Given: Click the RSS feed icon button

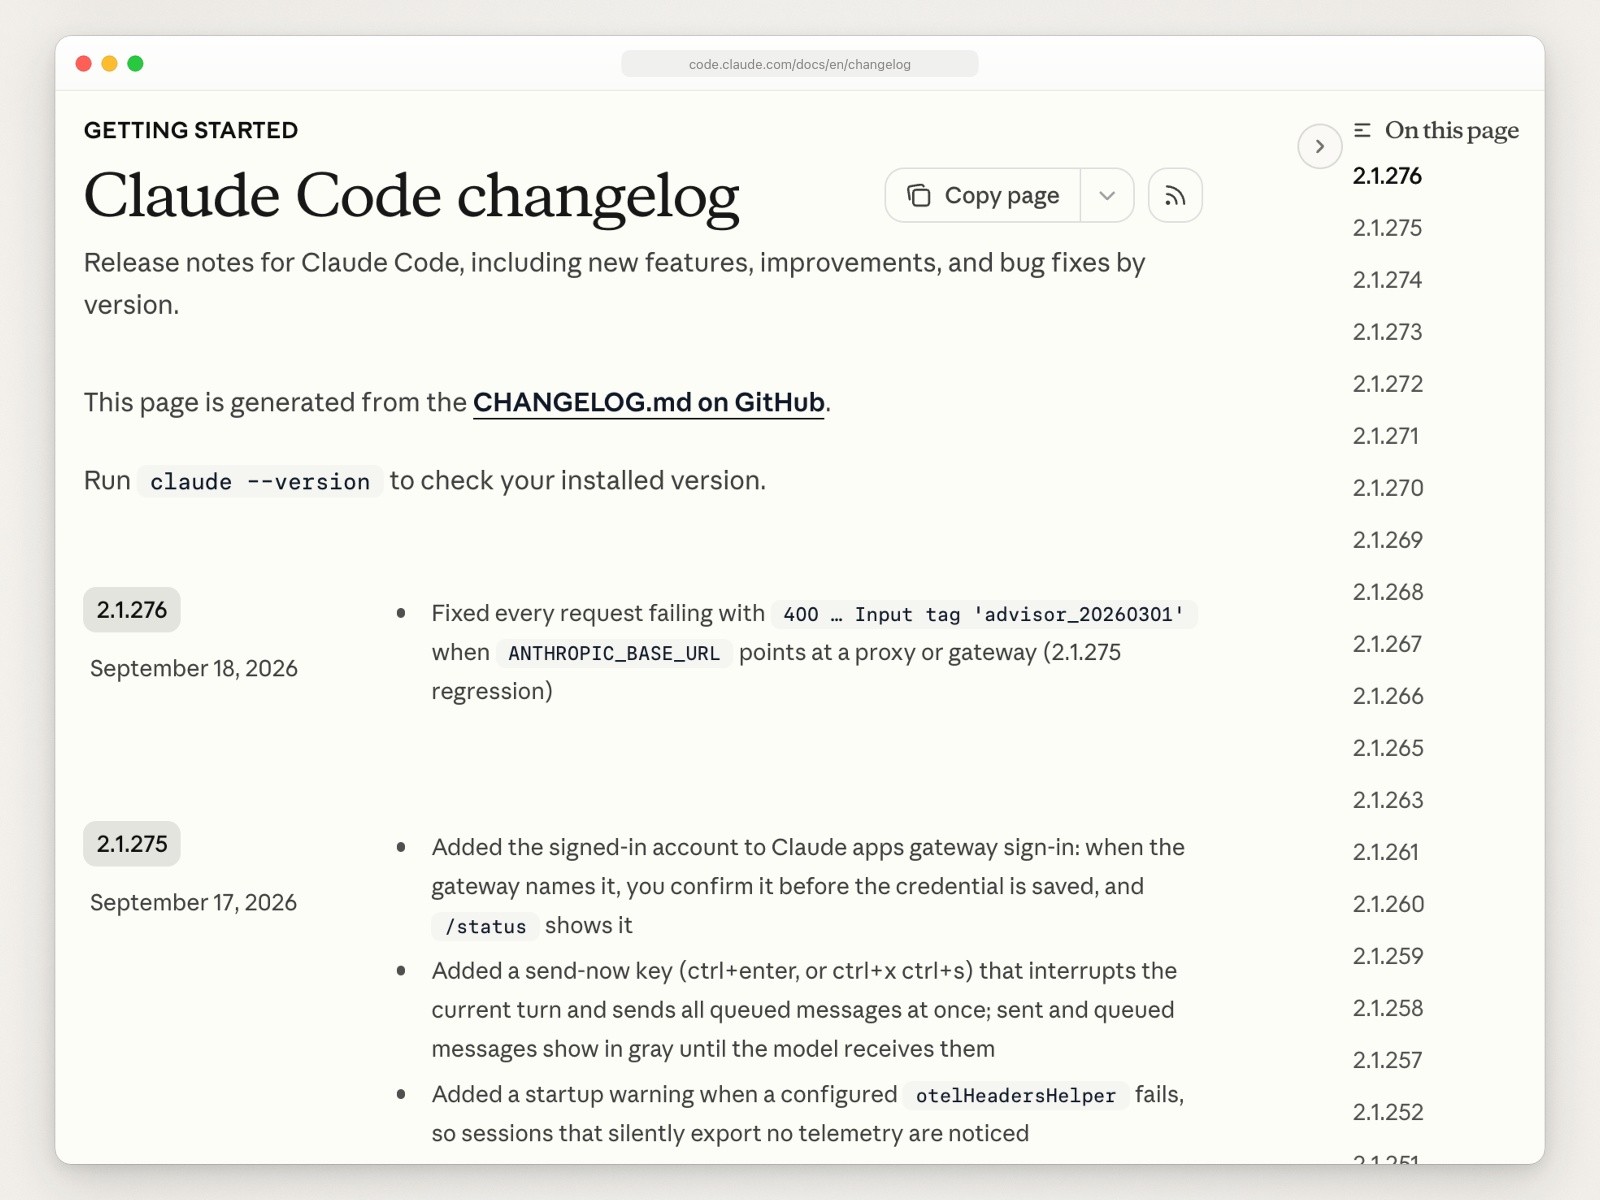Looking at the screenshot, I should [1175, 195].
